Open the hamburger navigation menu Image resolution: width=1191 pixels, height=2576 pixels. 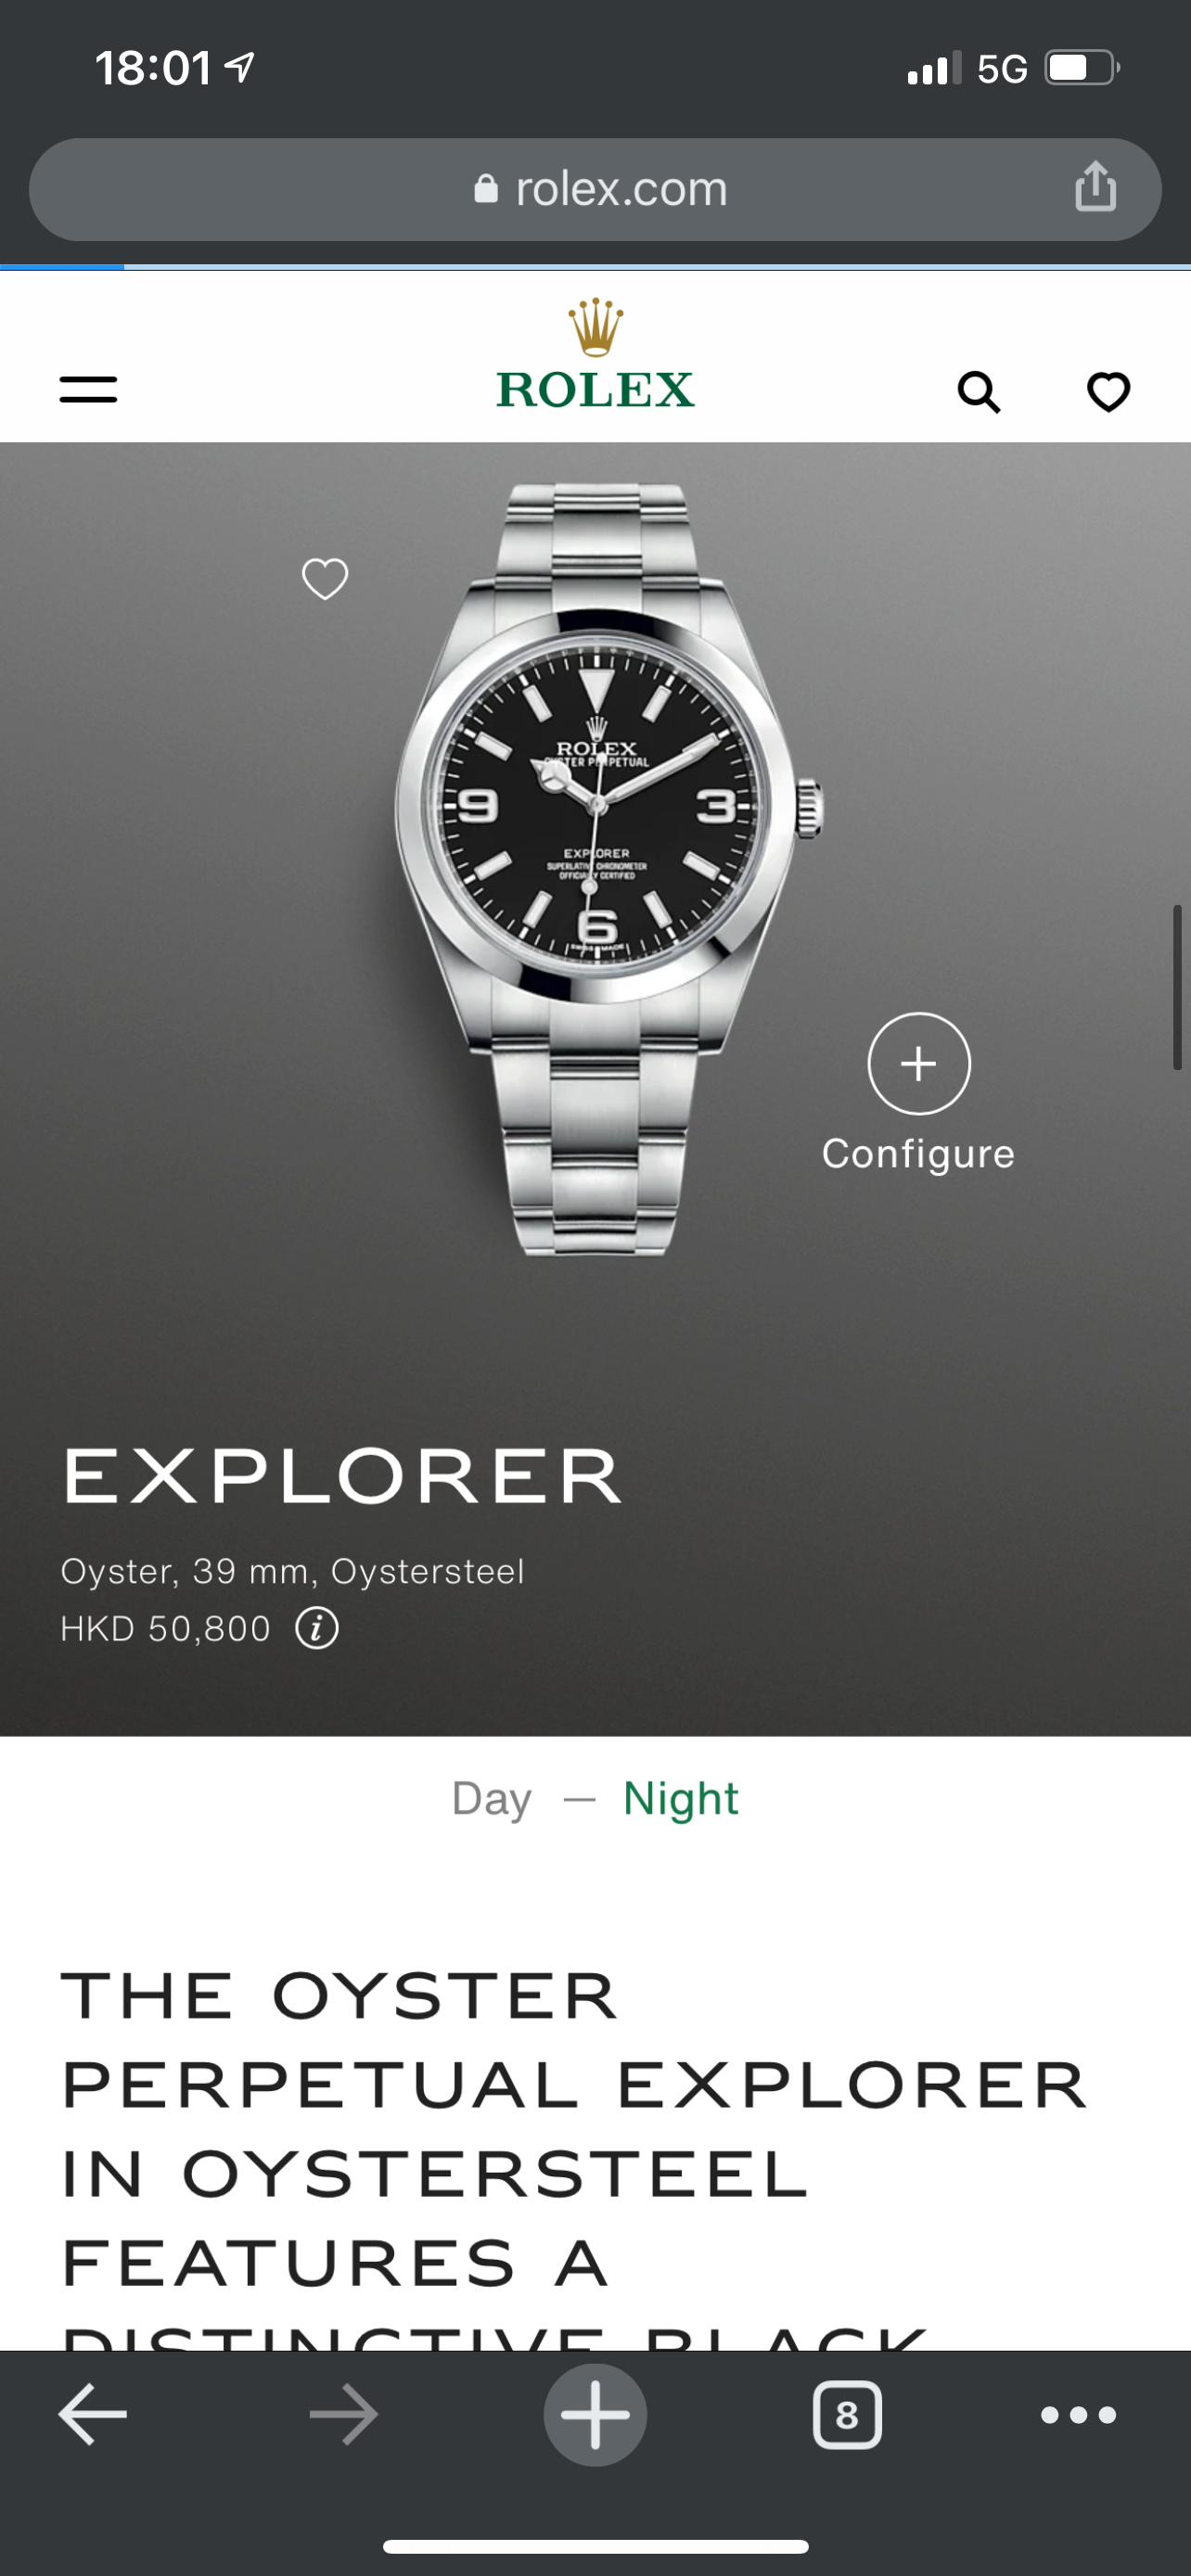(x=88, y=389)
